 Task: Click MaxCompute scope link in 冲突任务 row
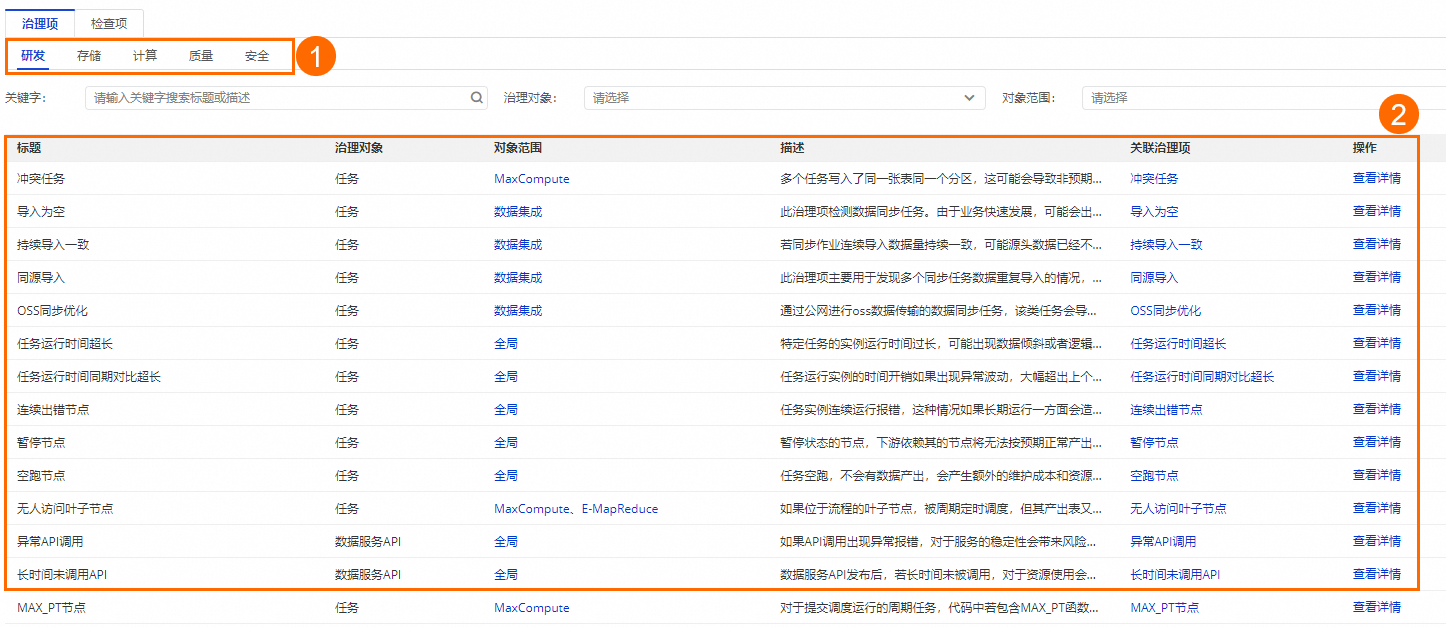coord(531,179)
